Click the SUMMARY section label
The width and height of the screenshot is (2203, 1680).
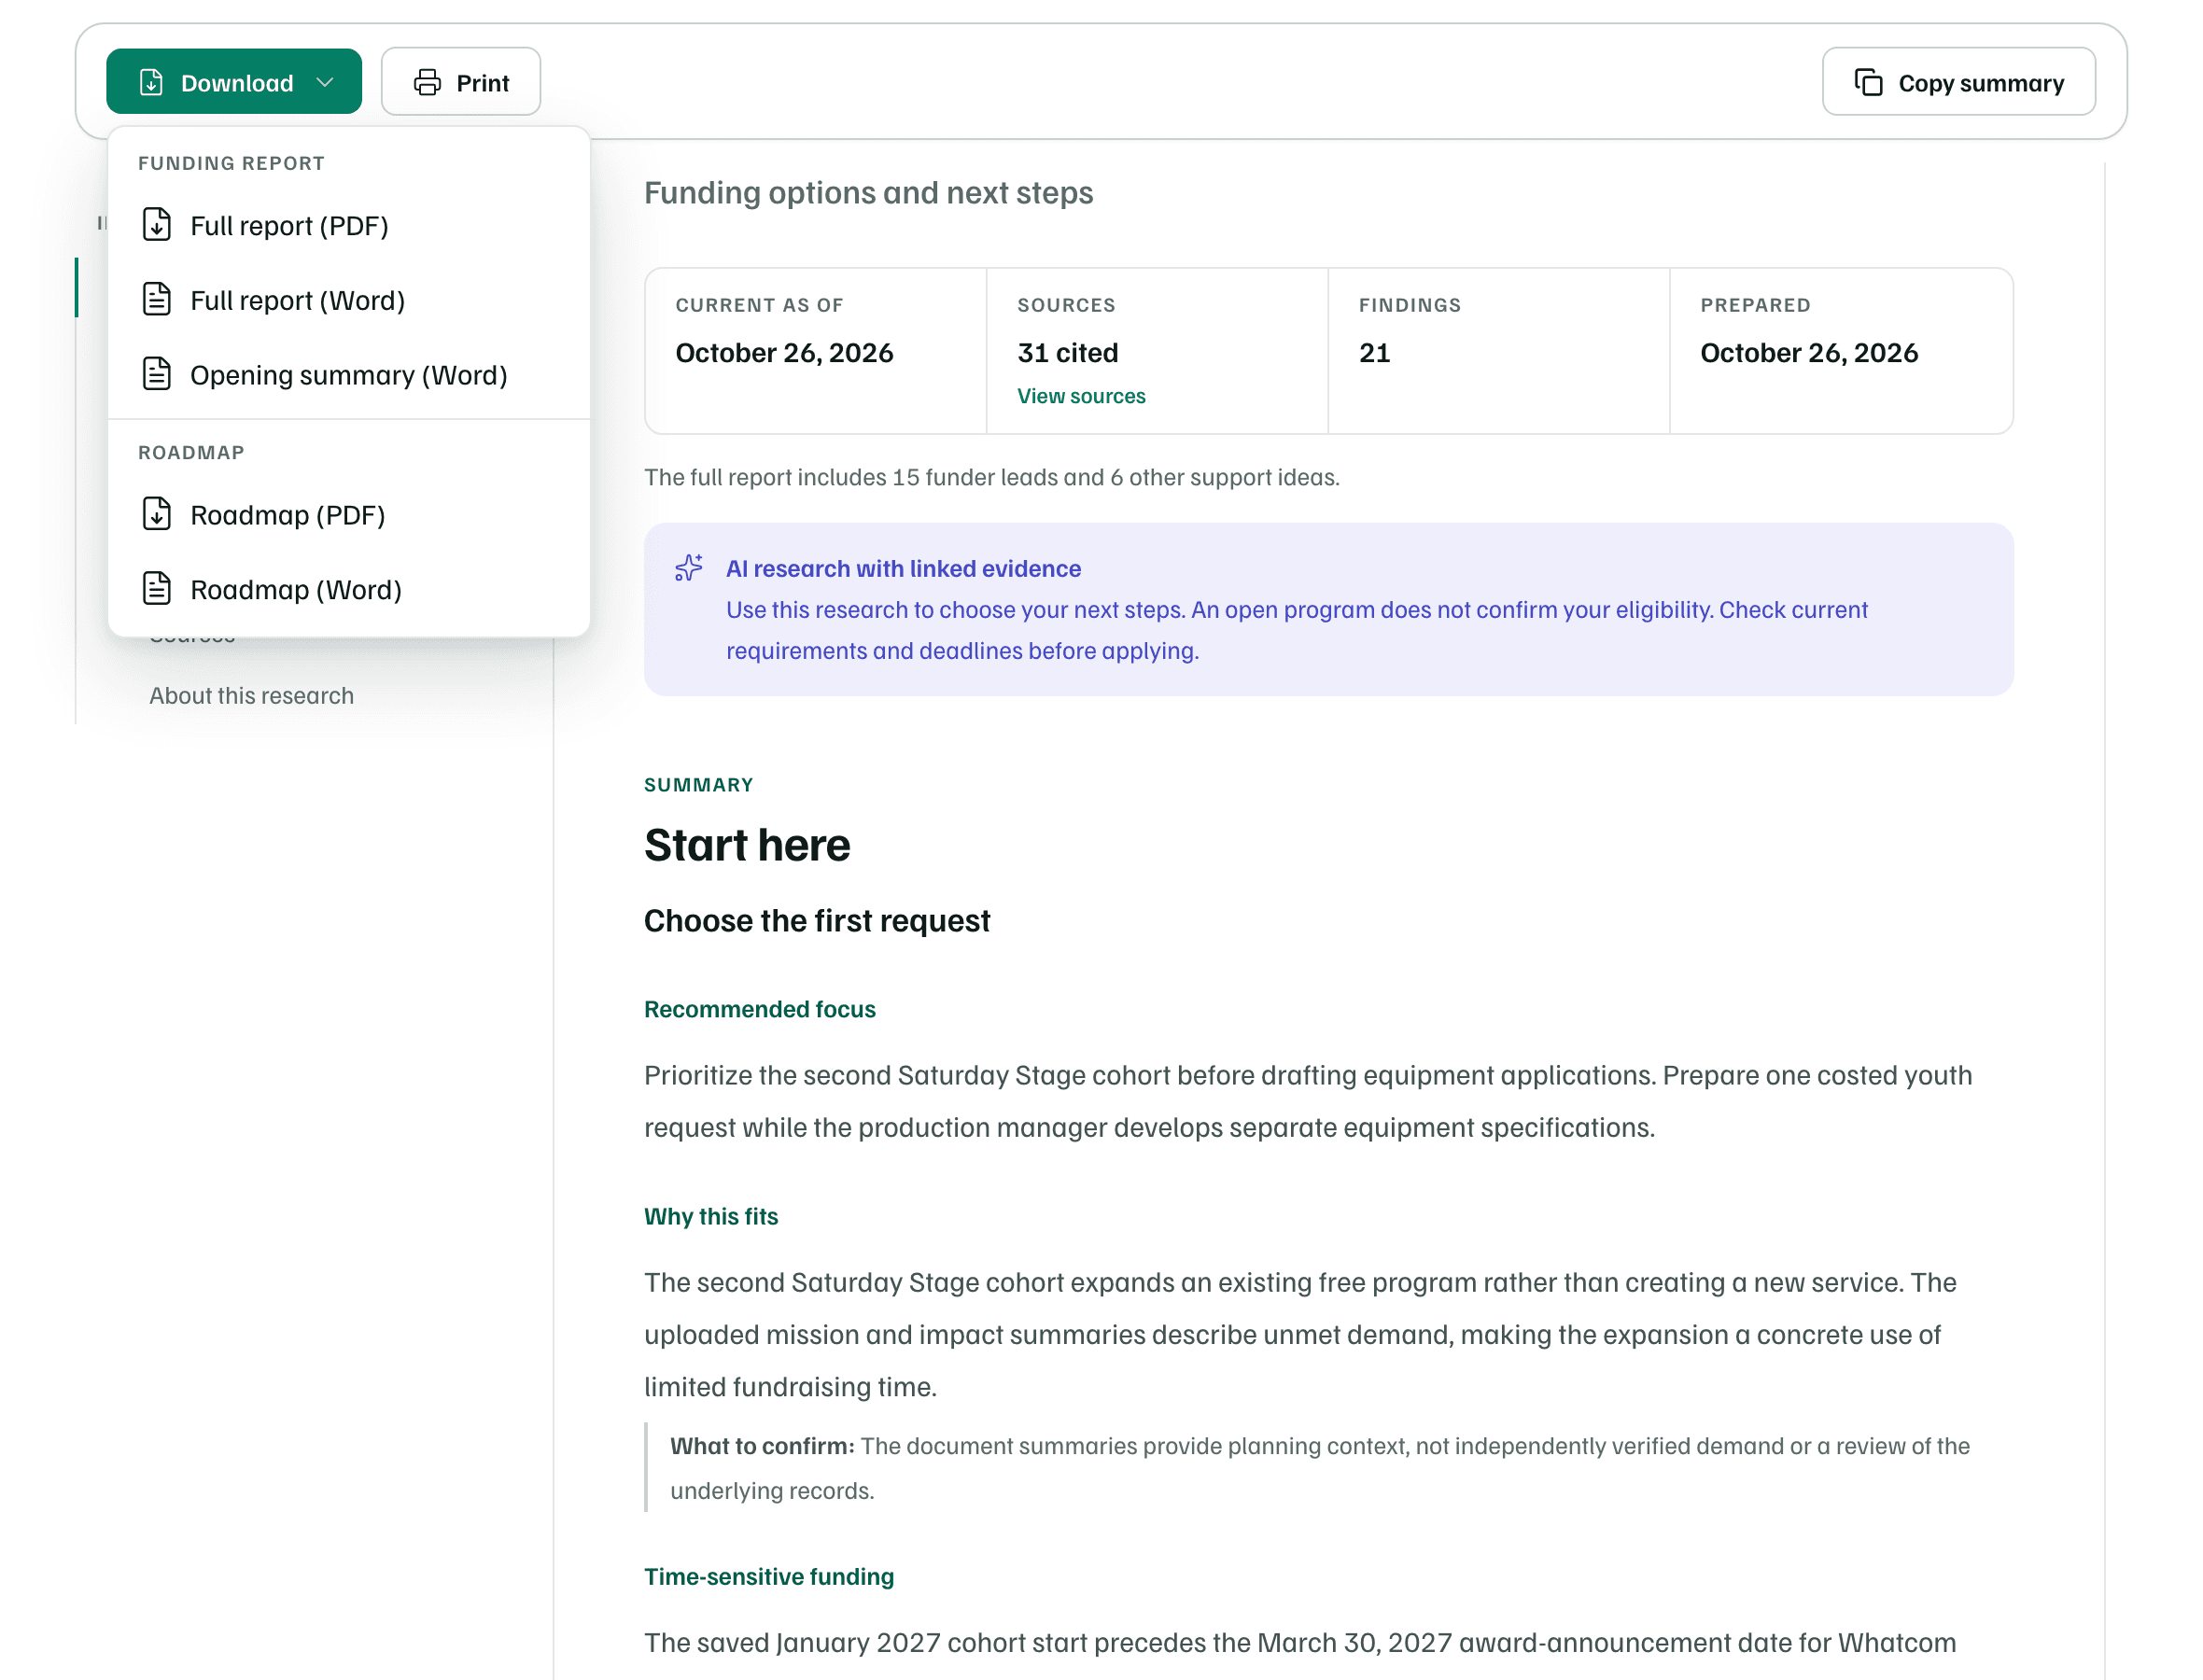coord(699,785)
